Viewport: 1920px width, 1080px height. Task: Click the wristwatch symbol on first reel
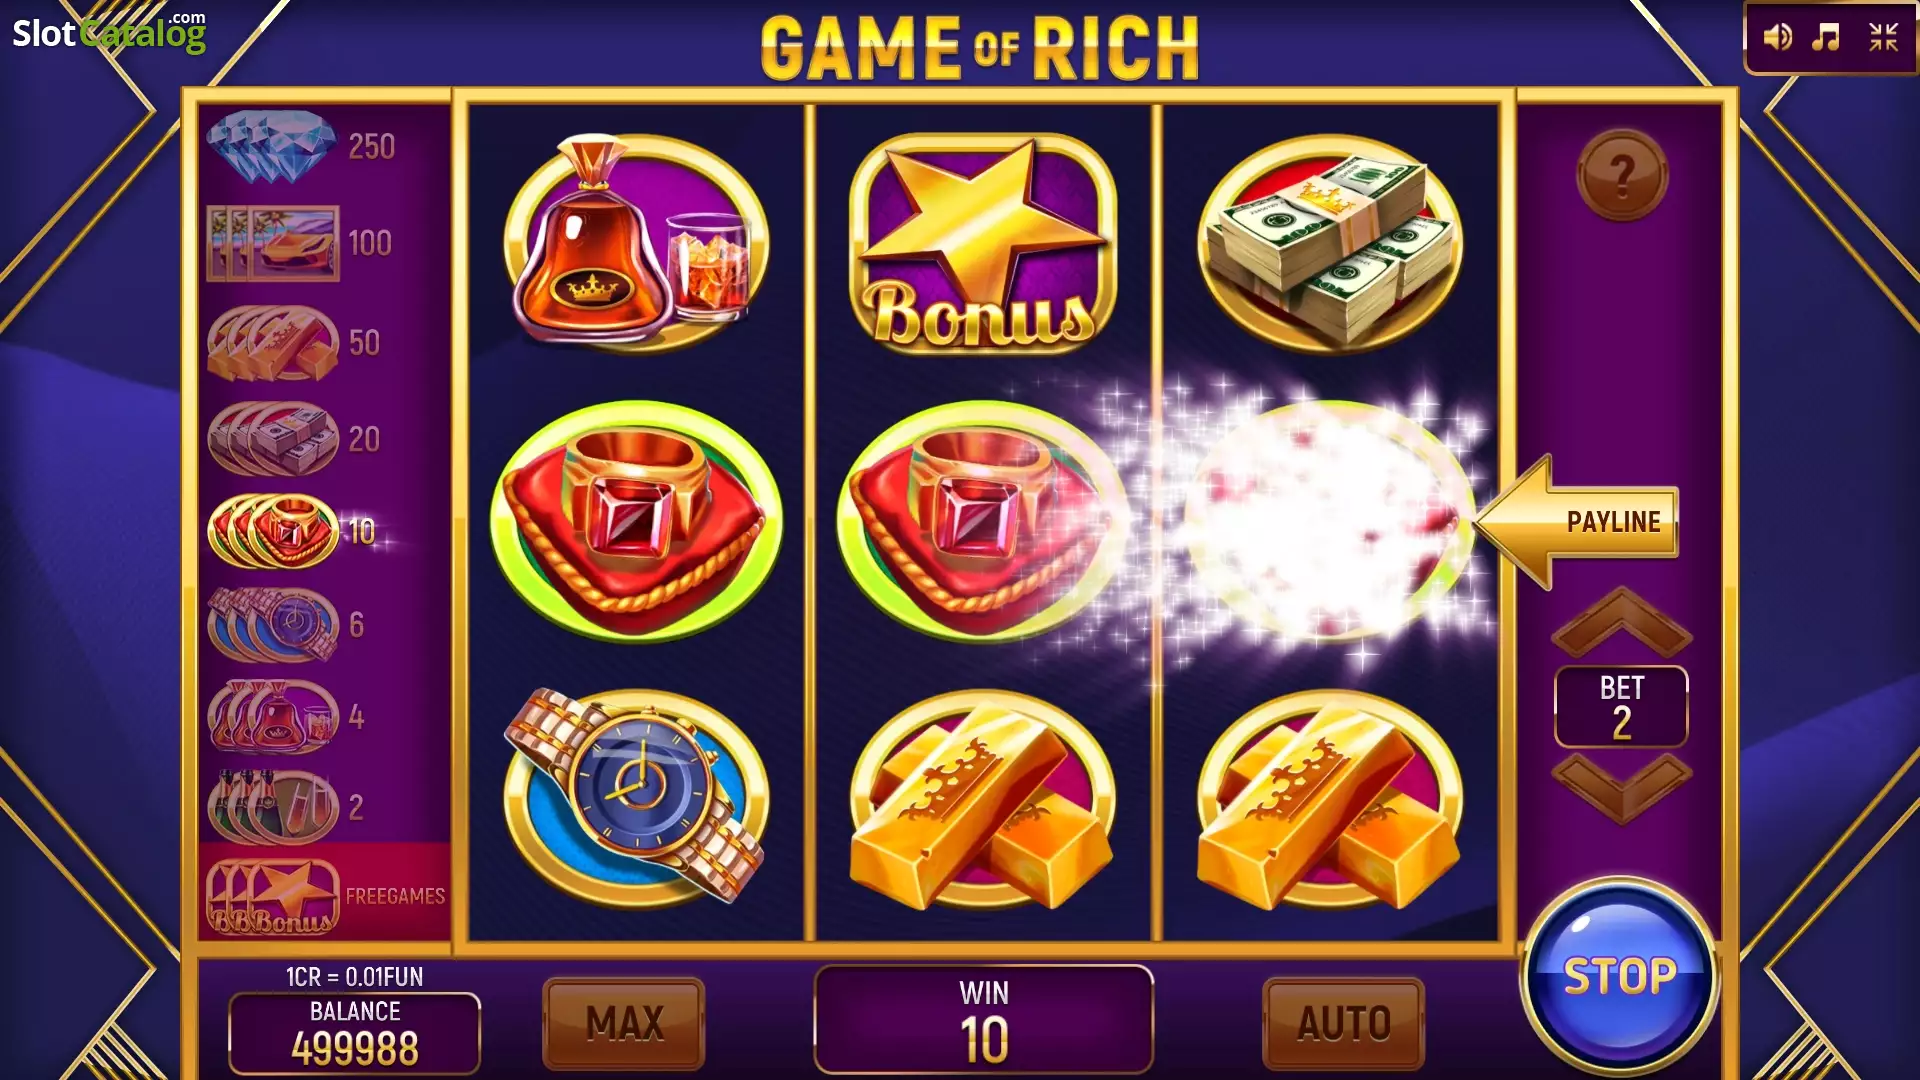(x=636, y=797)
